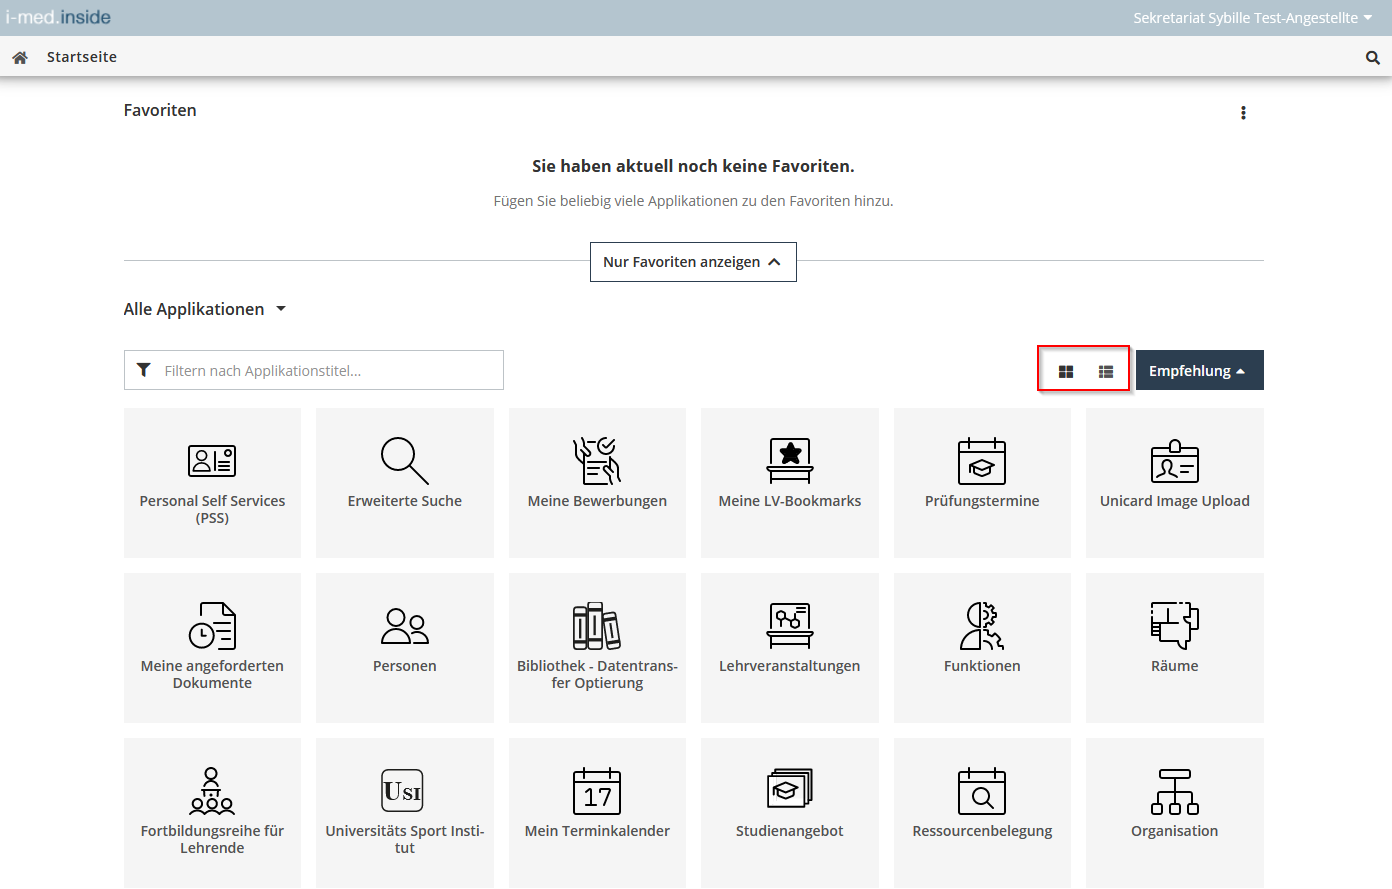This screenshot has height=889, width=1392.
Task: Click the Lehrveranstaltungen label
Action: click(x=790, y=666)
